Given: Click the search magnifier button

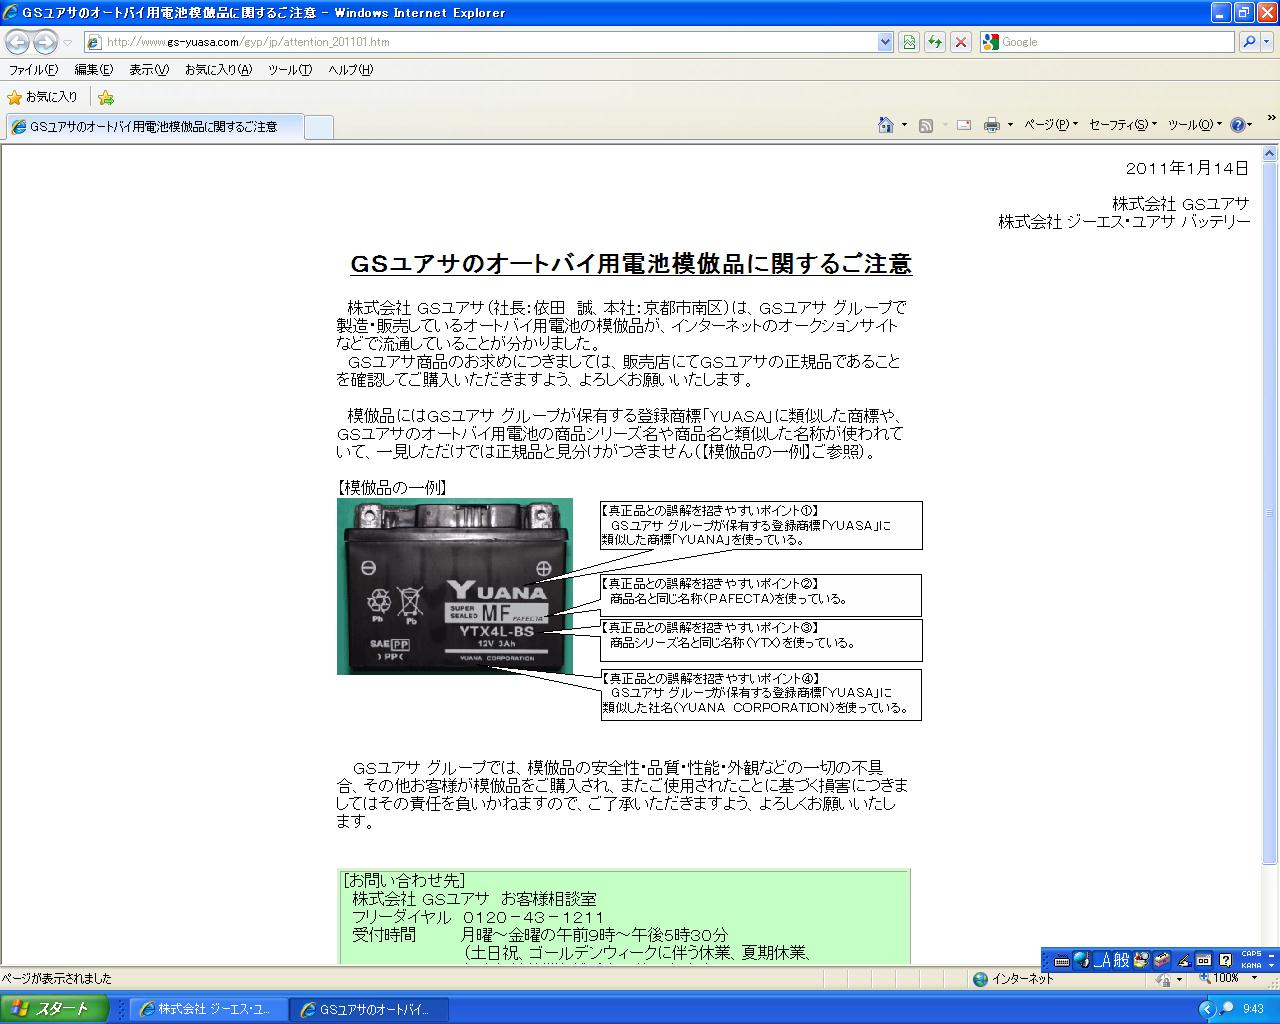Looking at the screenshot, I should coord(1248,42).
